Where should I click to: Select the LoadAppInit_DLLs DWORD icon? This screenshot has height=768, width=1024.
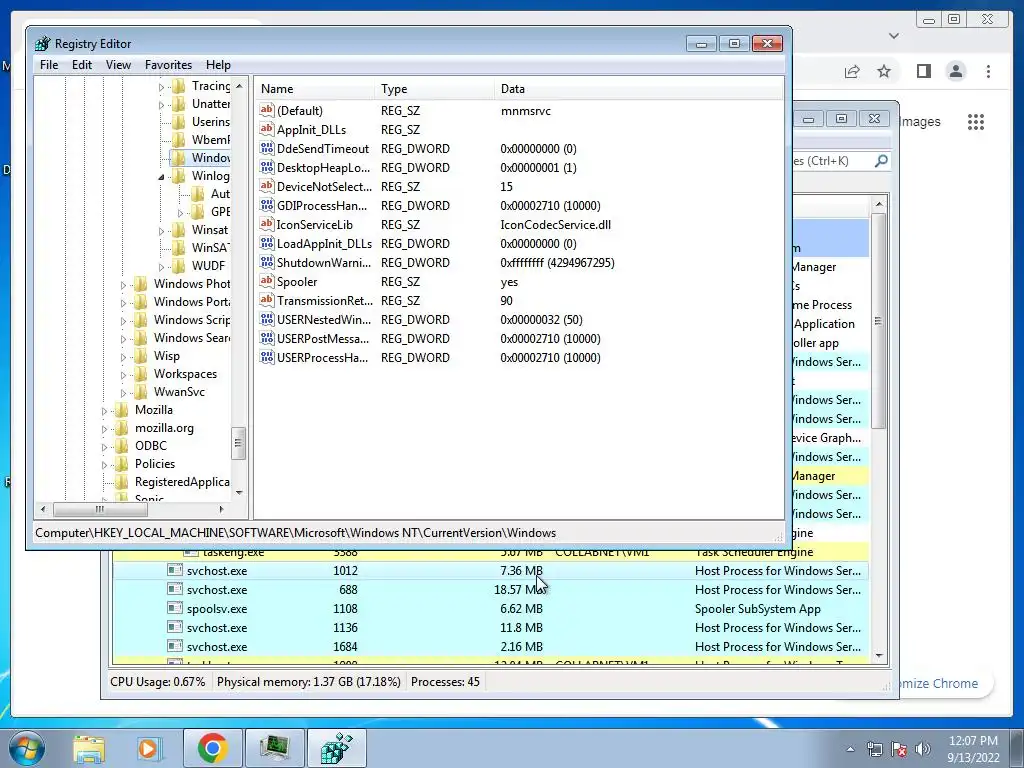(266, 244)
